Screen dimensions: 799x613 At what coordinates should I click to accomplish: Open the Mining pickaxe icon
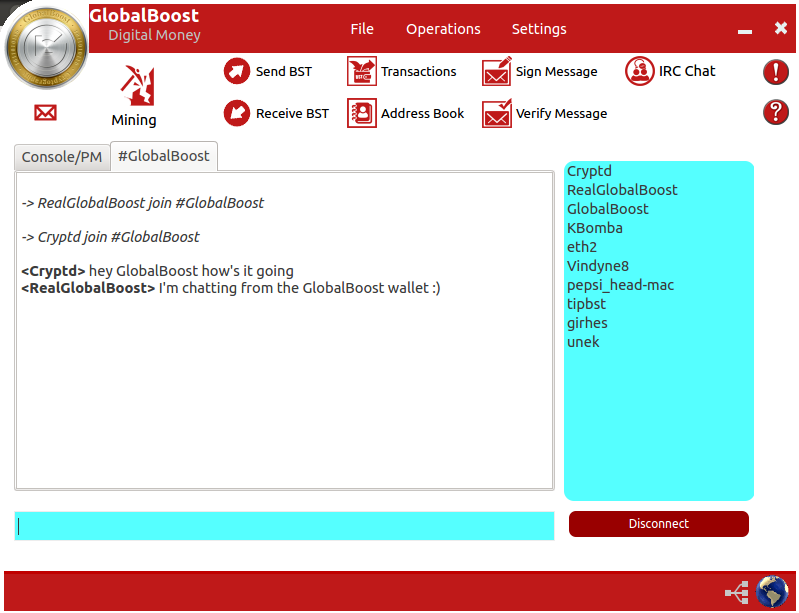137,85
